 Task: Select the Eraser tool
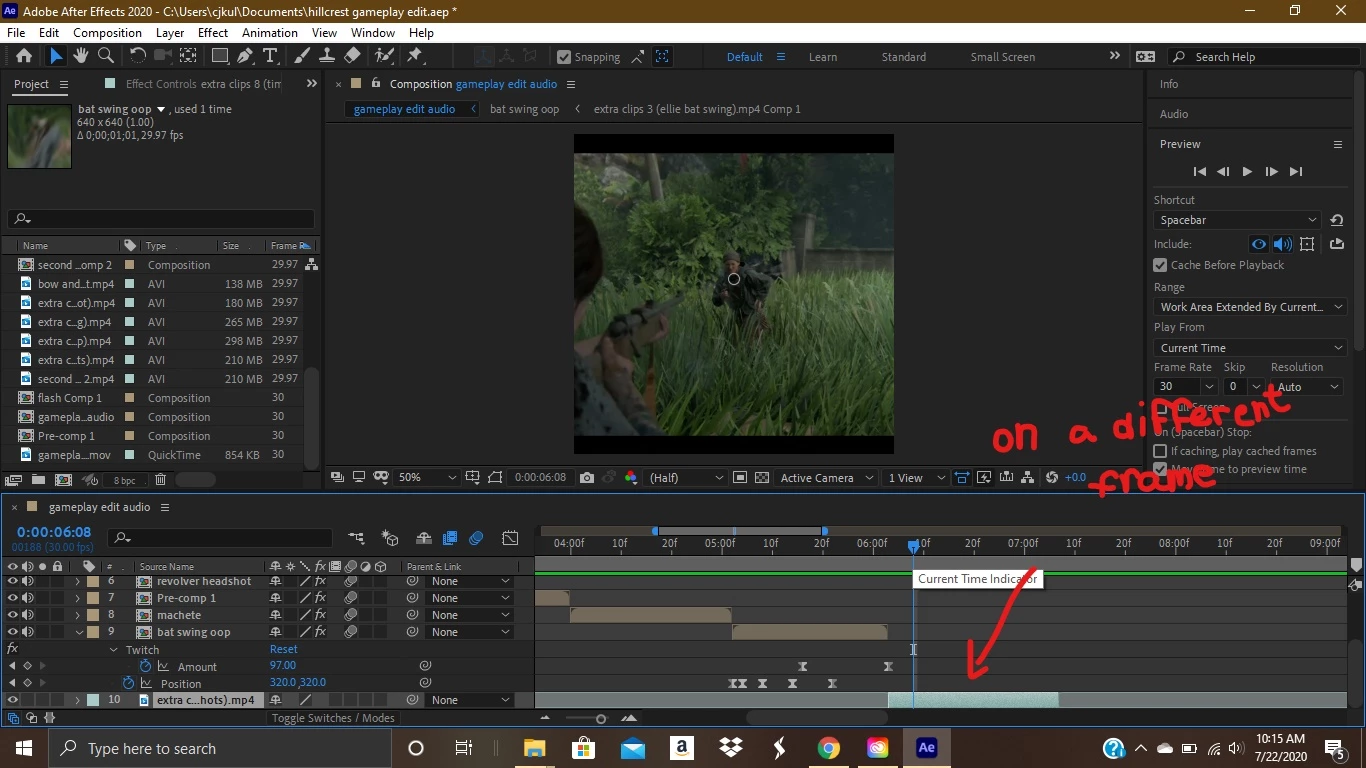(352, 56)
